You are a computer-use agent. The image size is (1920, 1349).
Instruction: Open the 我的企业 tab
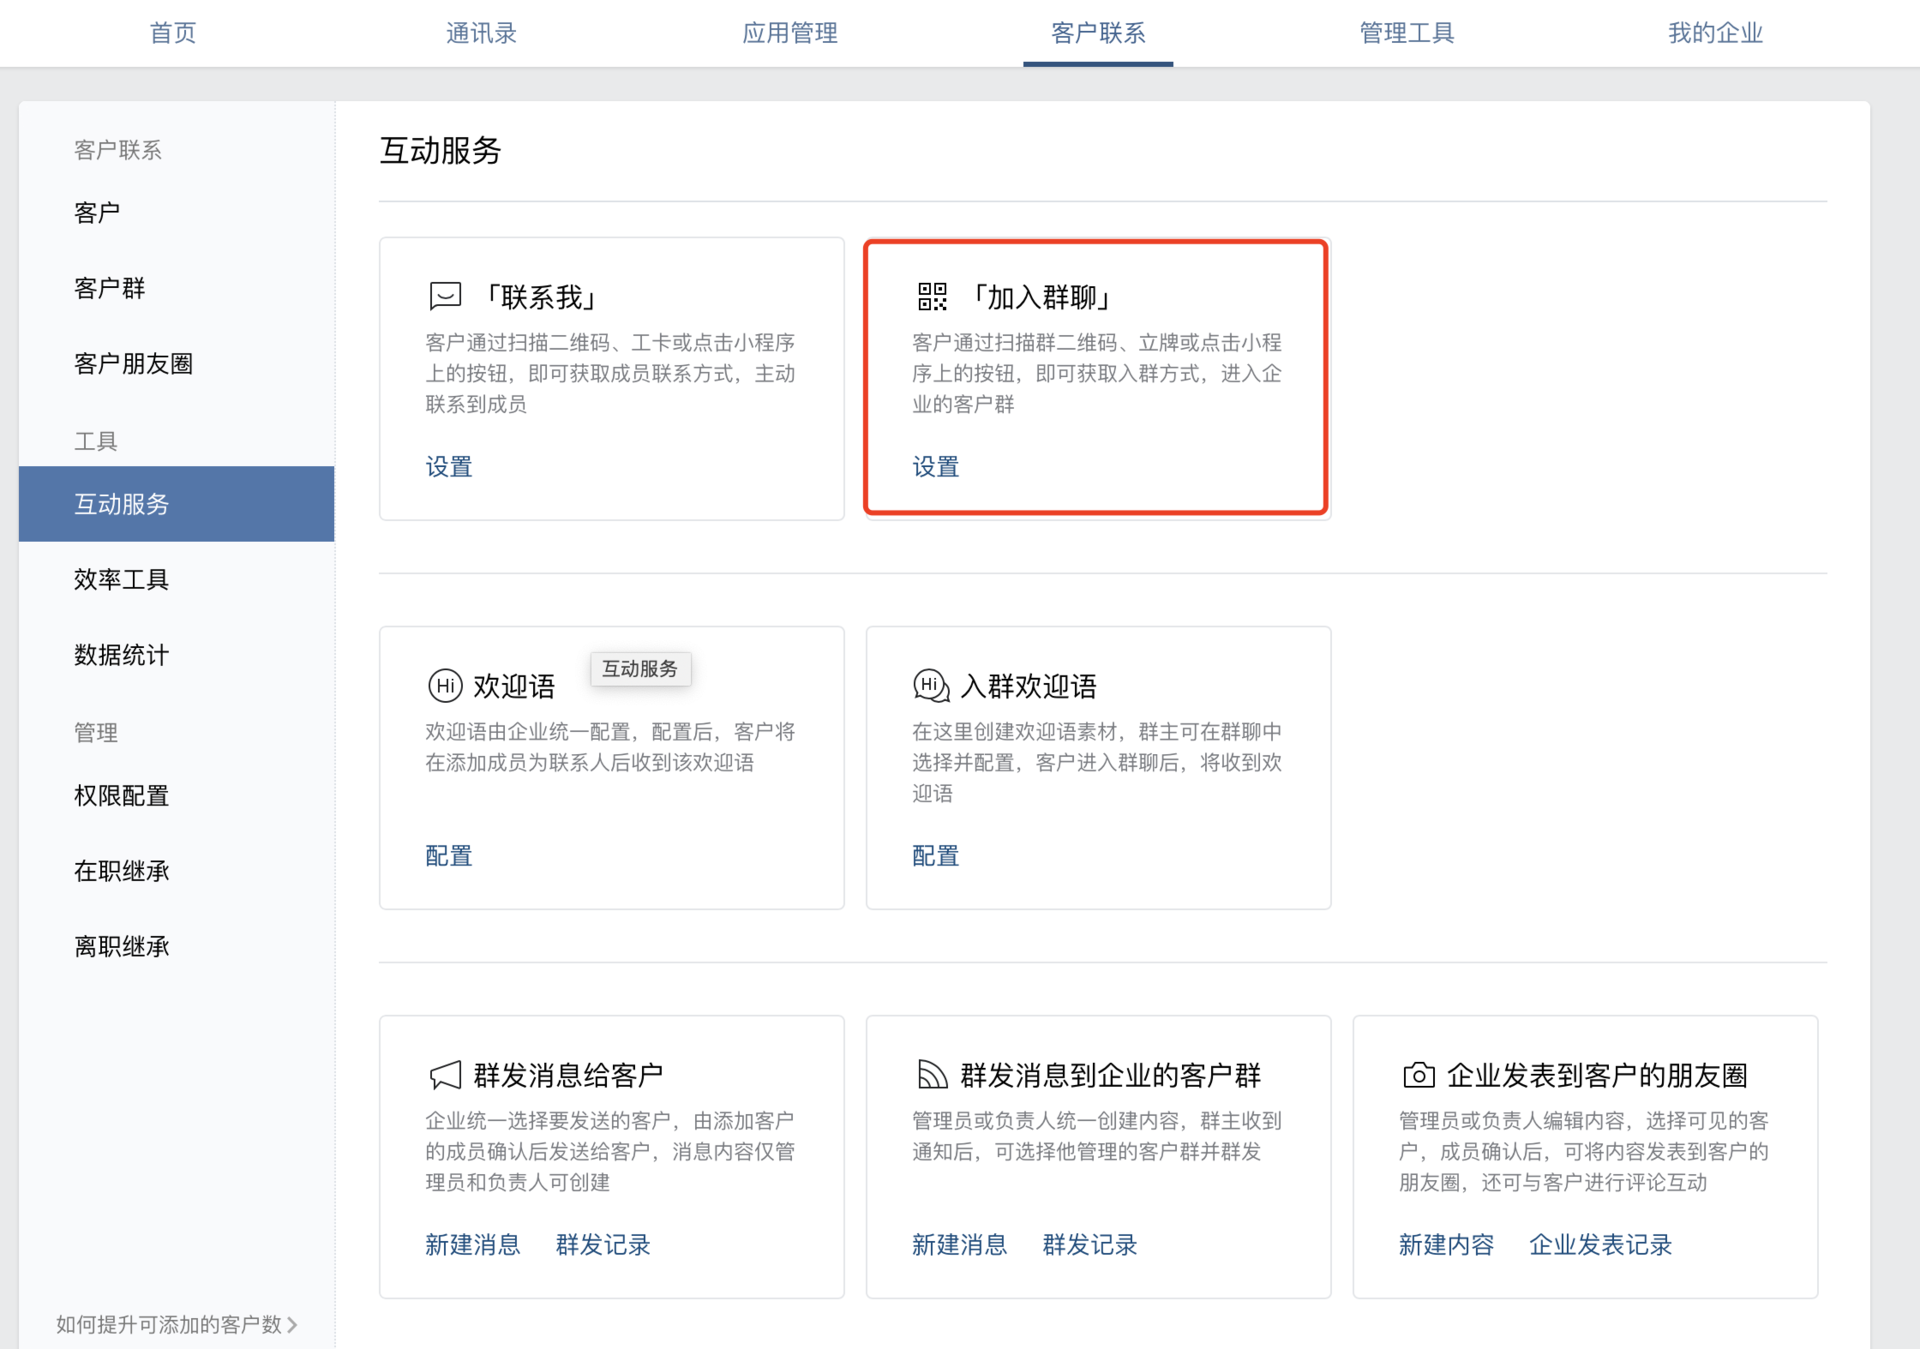[x=1715, y=33]
